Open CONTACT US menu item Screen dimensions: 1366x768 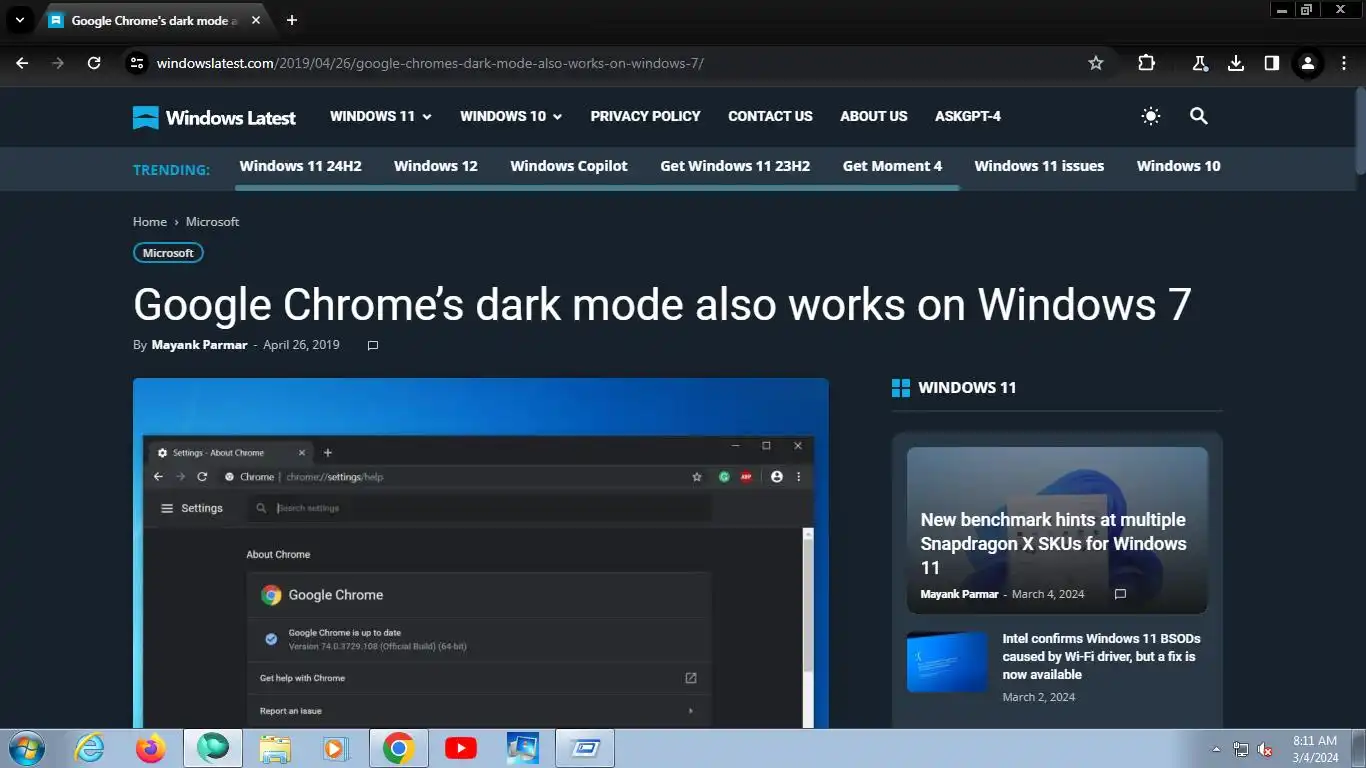(x=770, y=116)
